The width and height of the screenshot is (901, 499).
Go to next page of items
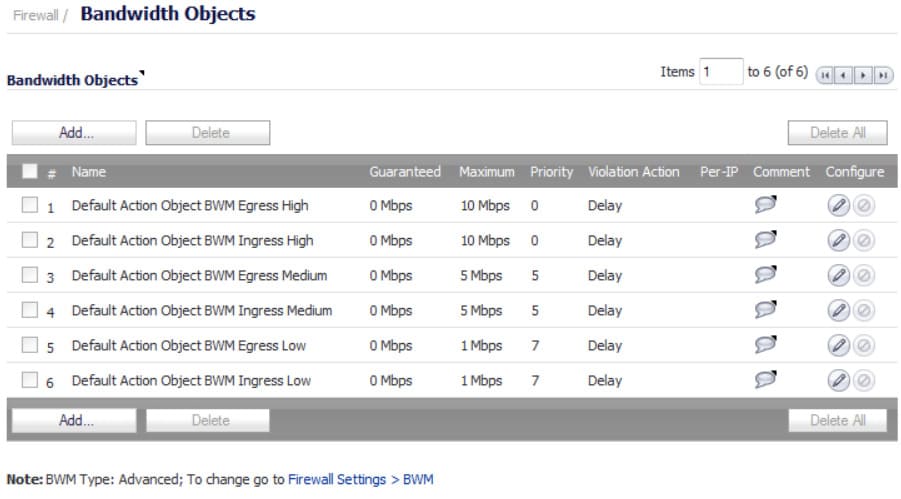click(864, 75)
